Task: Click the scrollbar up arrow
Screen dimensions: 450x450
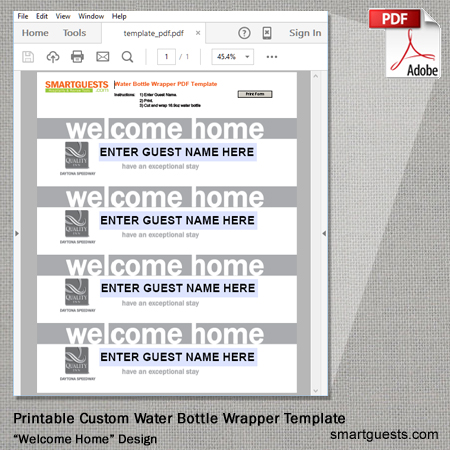Action: [316, 76]
